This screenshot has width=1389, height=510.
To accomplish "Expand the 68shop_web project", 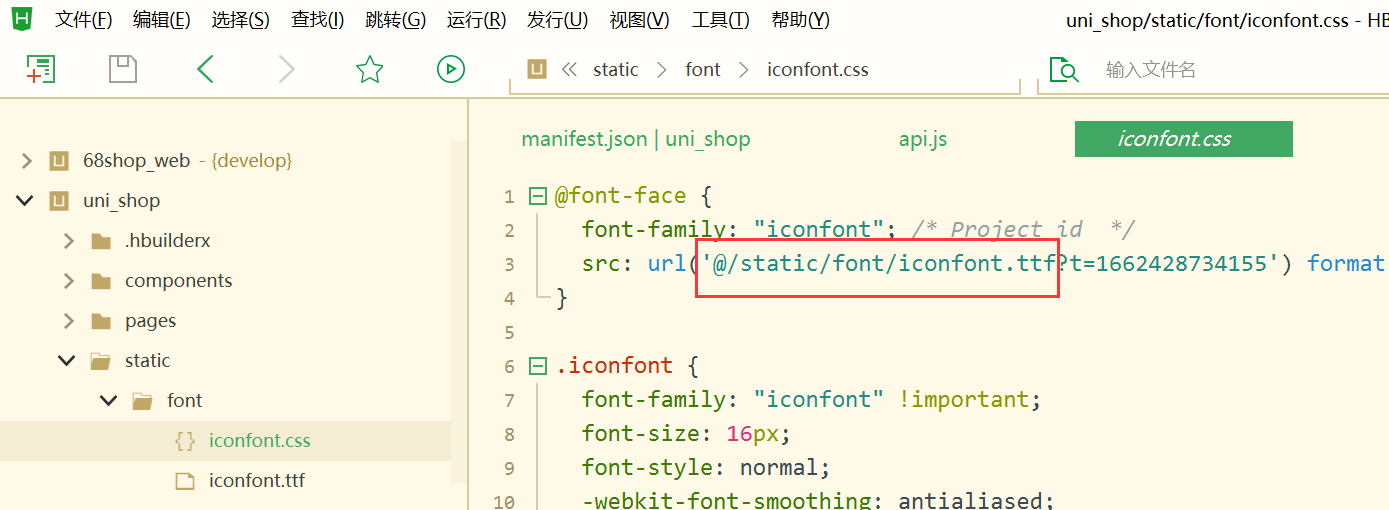I will pos(26,160).
